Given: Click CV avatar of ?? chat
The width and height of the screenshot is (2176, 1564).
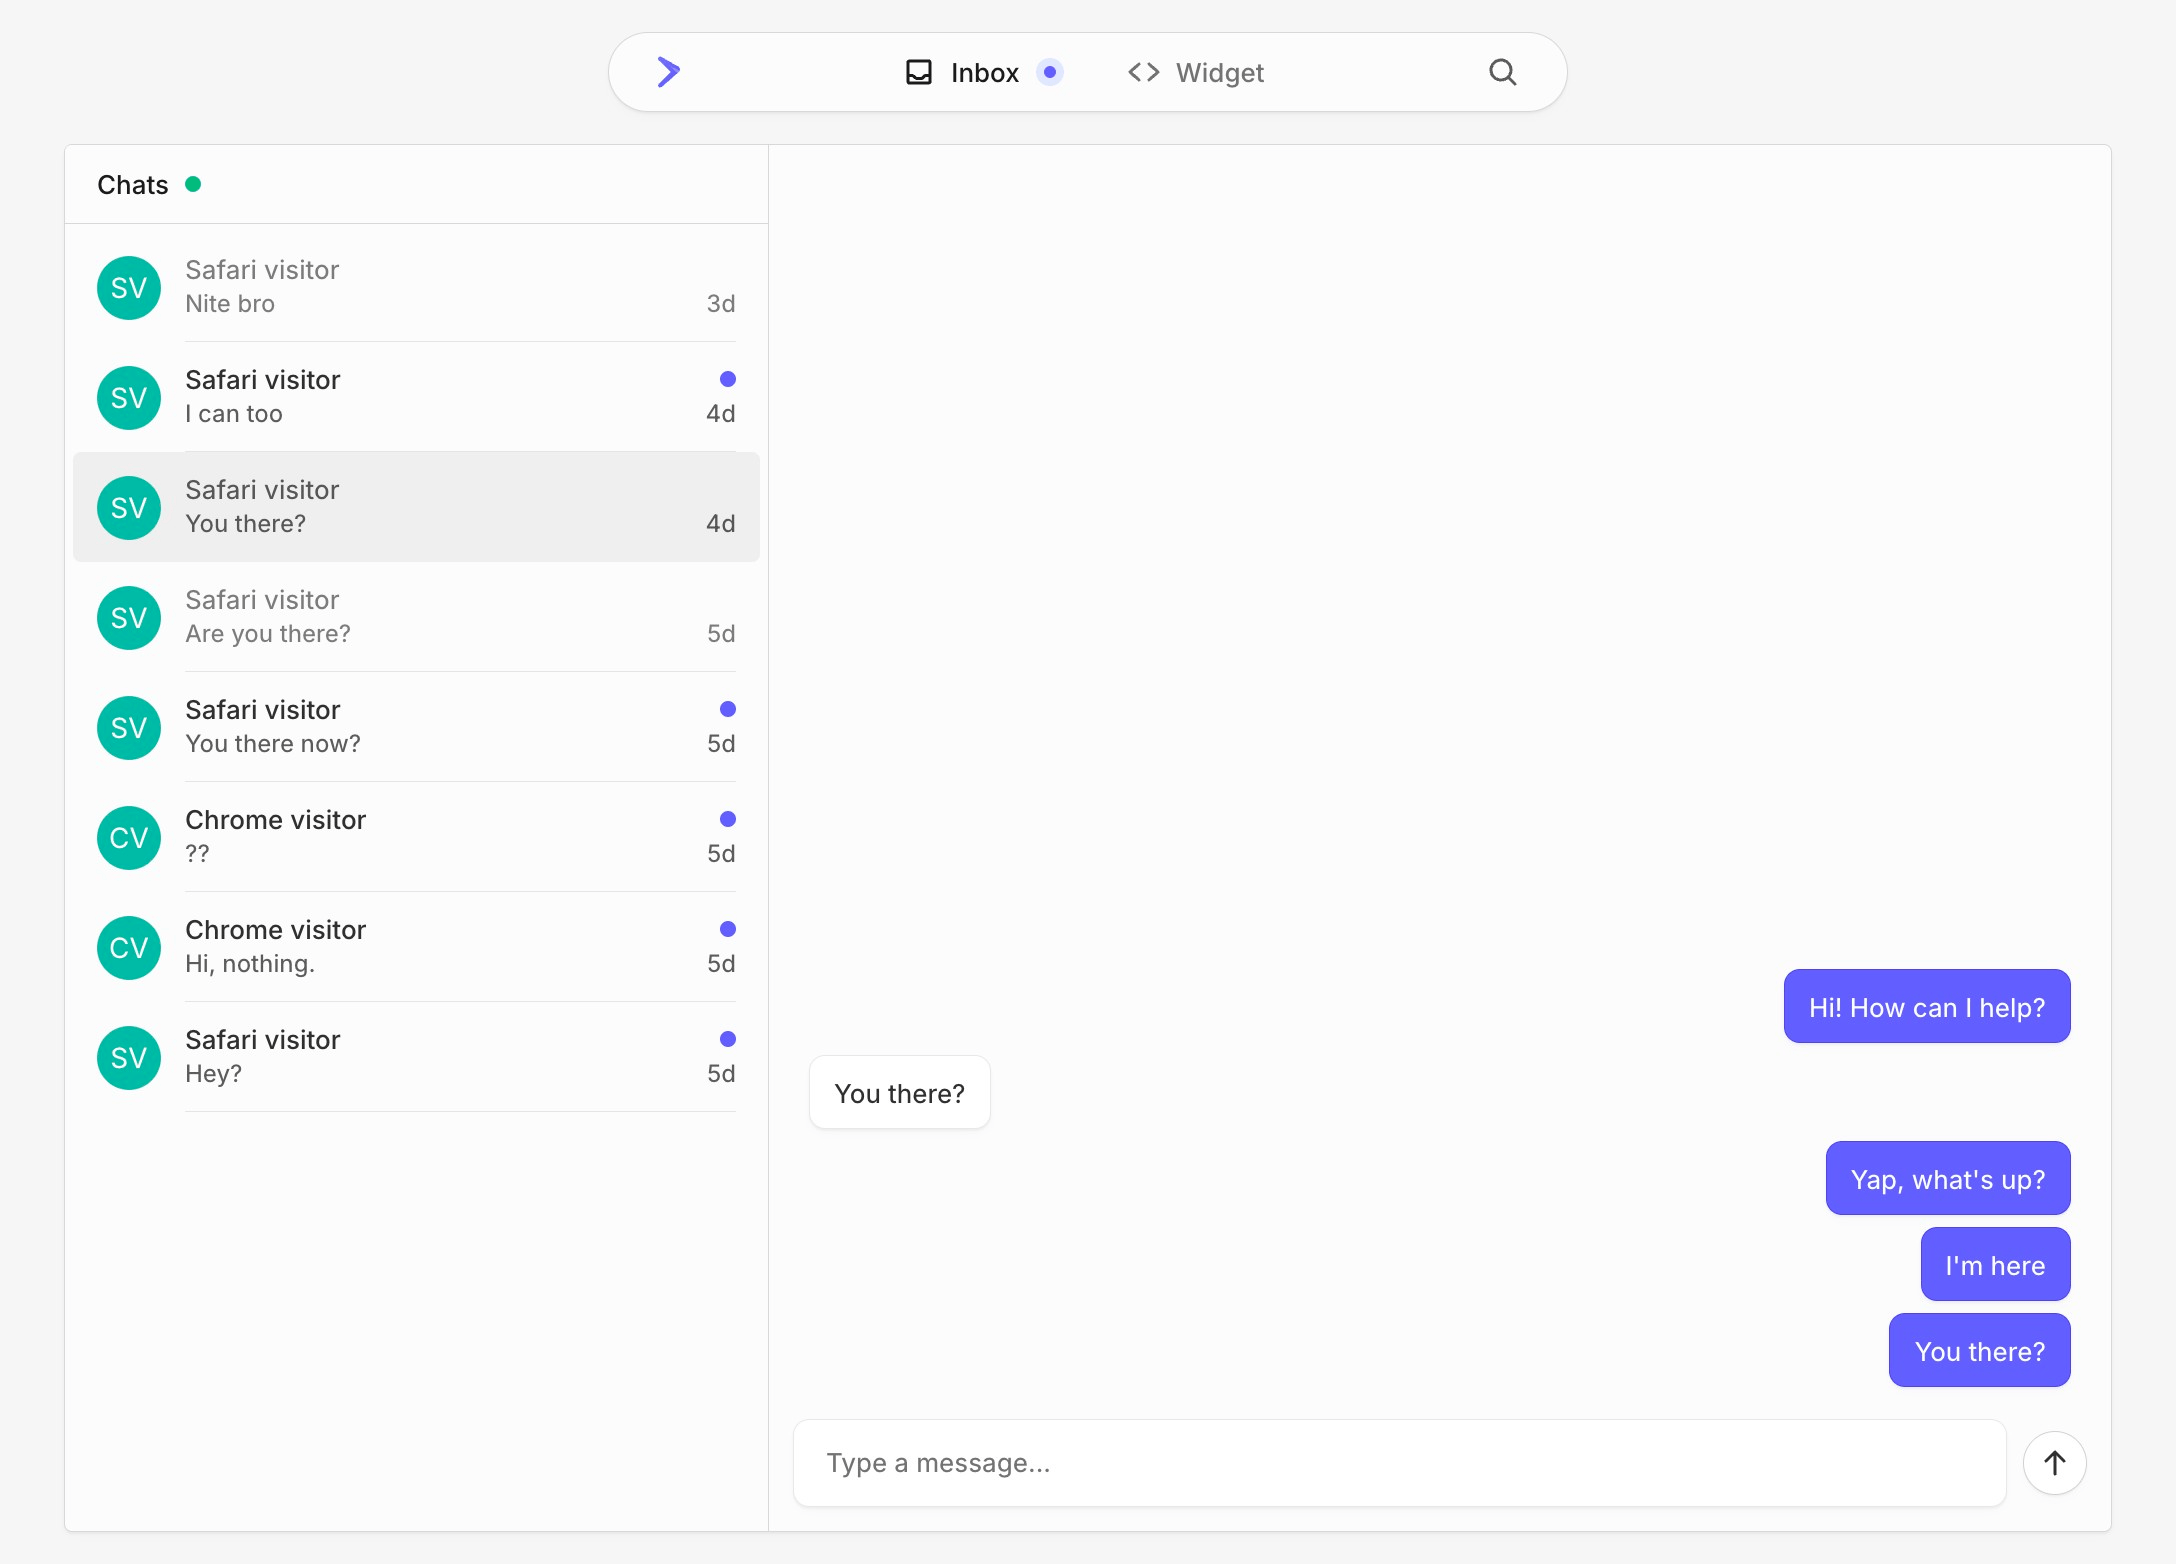Looking at the screenshot, I should point(129,838).
